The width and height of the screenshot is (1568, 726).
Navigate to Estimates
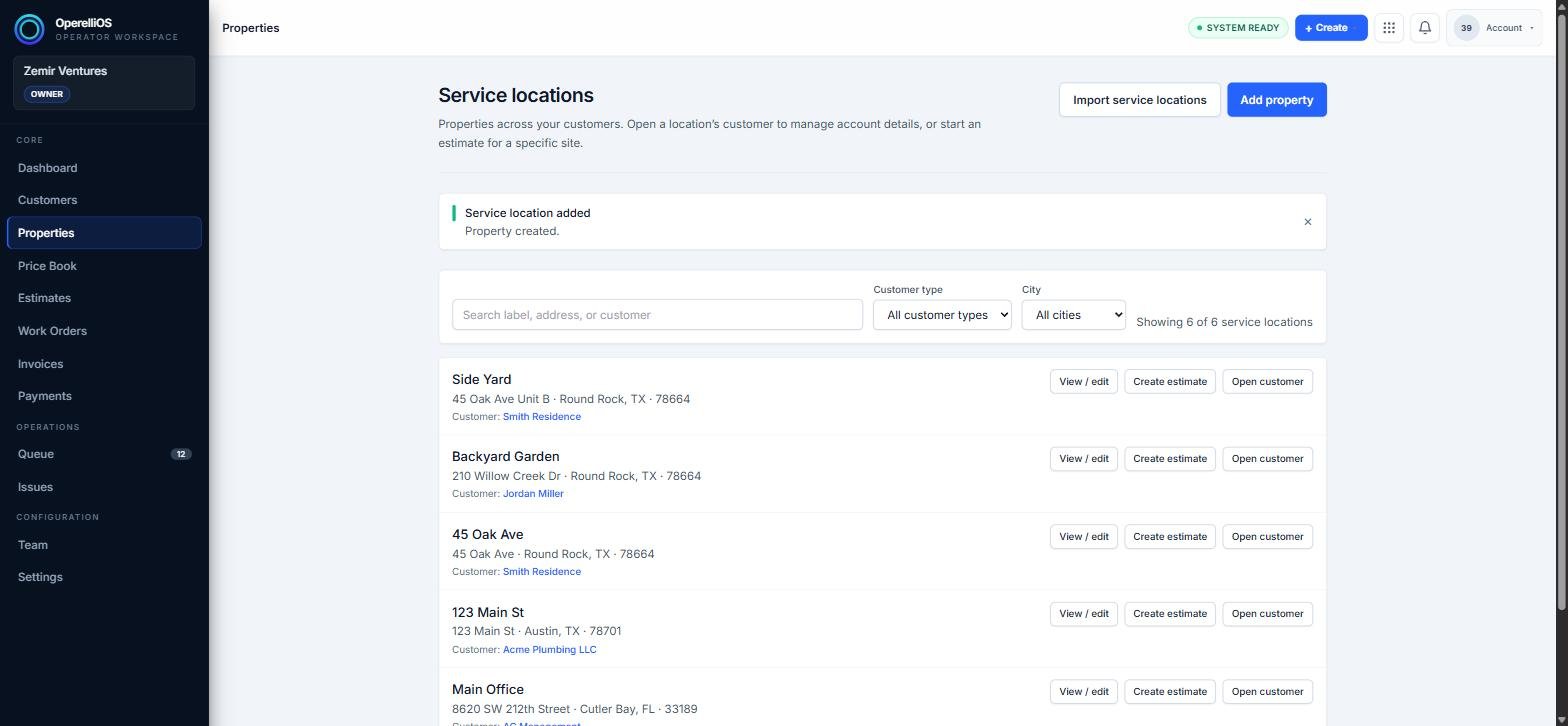point(104,298)
